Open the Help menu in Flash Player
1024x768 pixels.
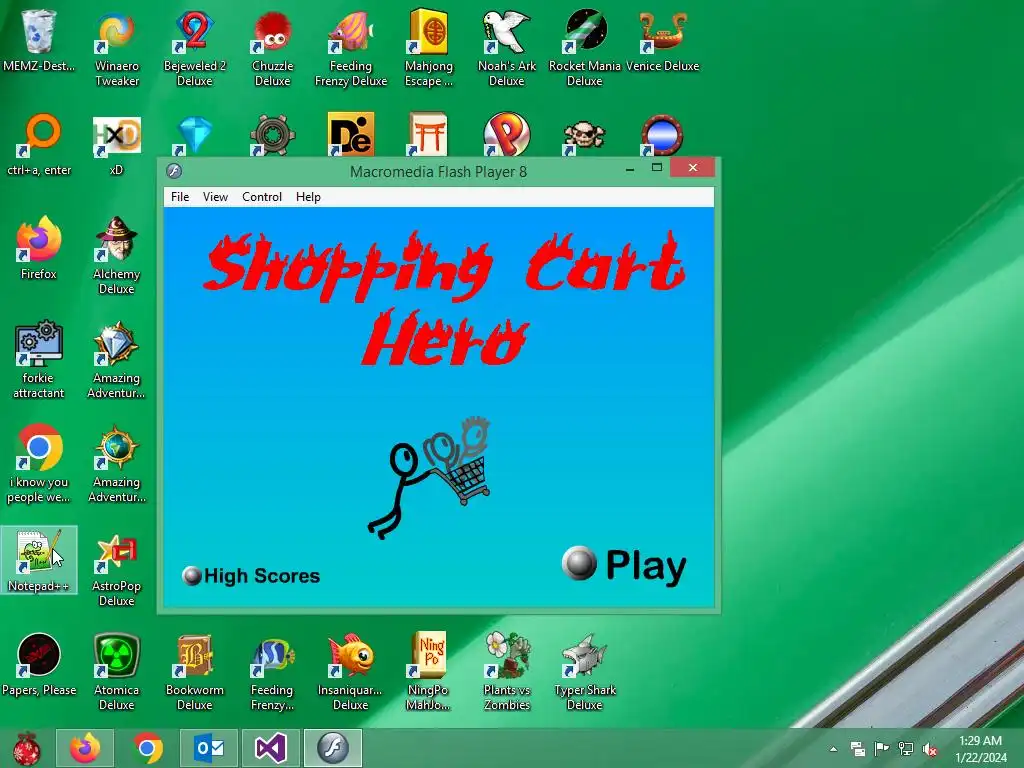[x=308, y=197]
